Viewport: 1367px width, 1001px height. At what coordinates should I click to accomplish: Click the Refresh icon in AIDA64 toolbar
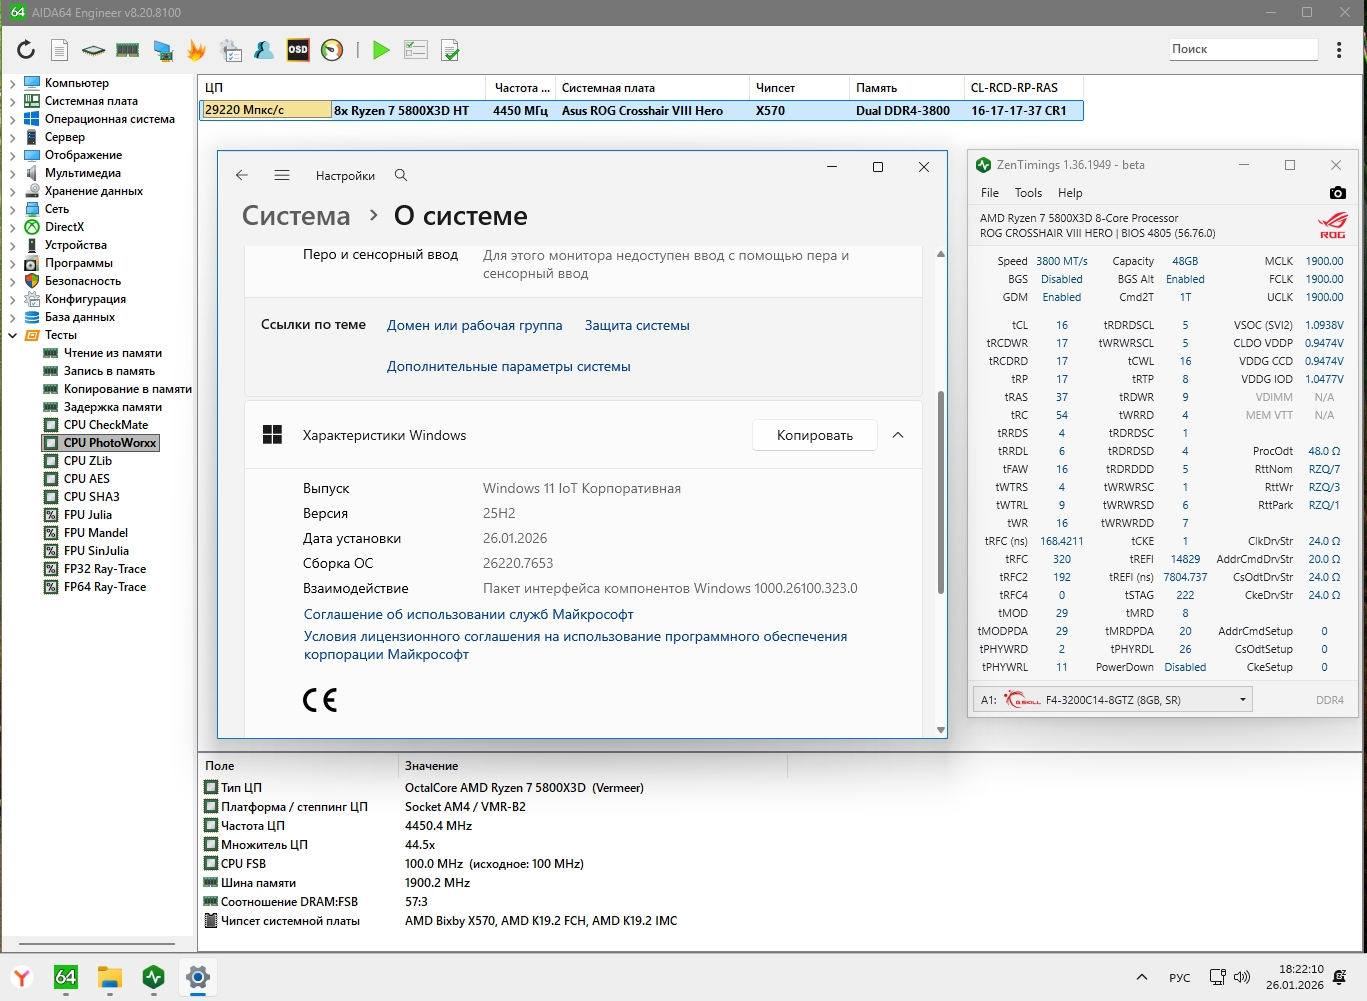(x=26, y=49)
